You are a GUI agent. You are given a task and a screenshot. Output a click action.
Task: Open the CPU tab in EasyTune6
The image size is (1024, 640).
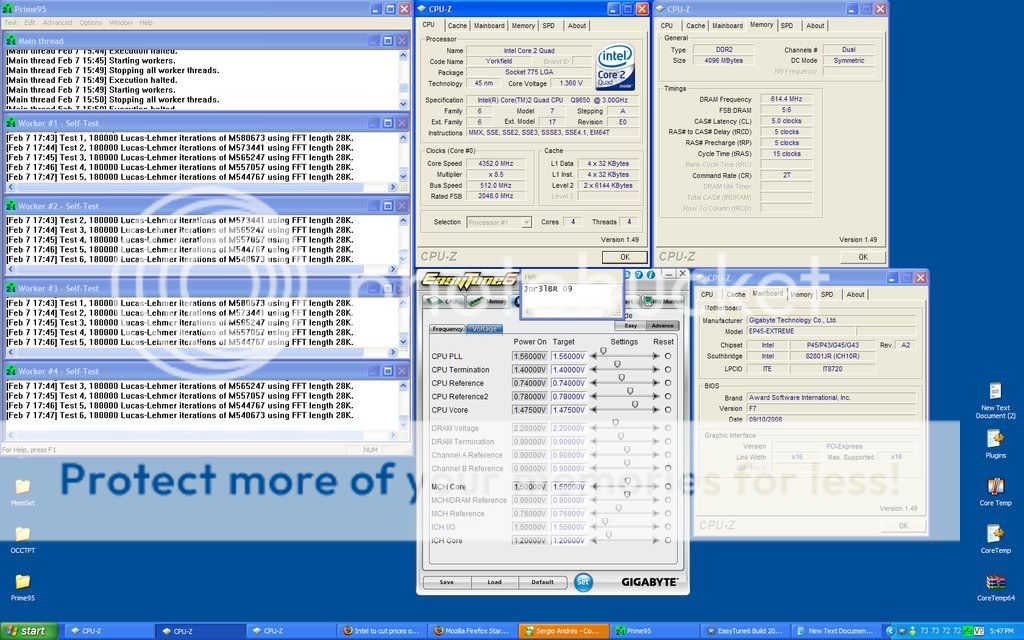pyautogui.click(x=443, y=301)
